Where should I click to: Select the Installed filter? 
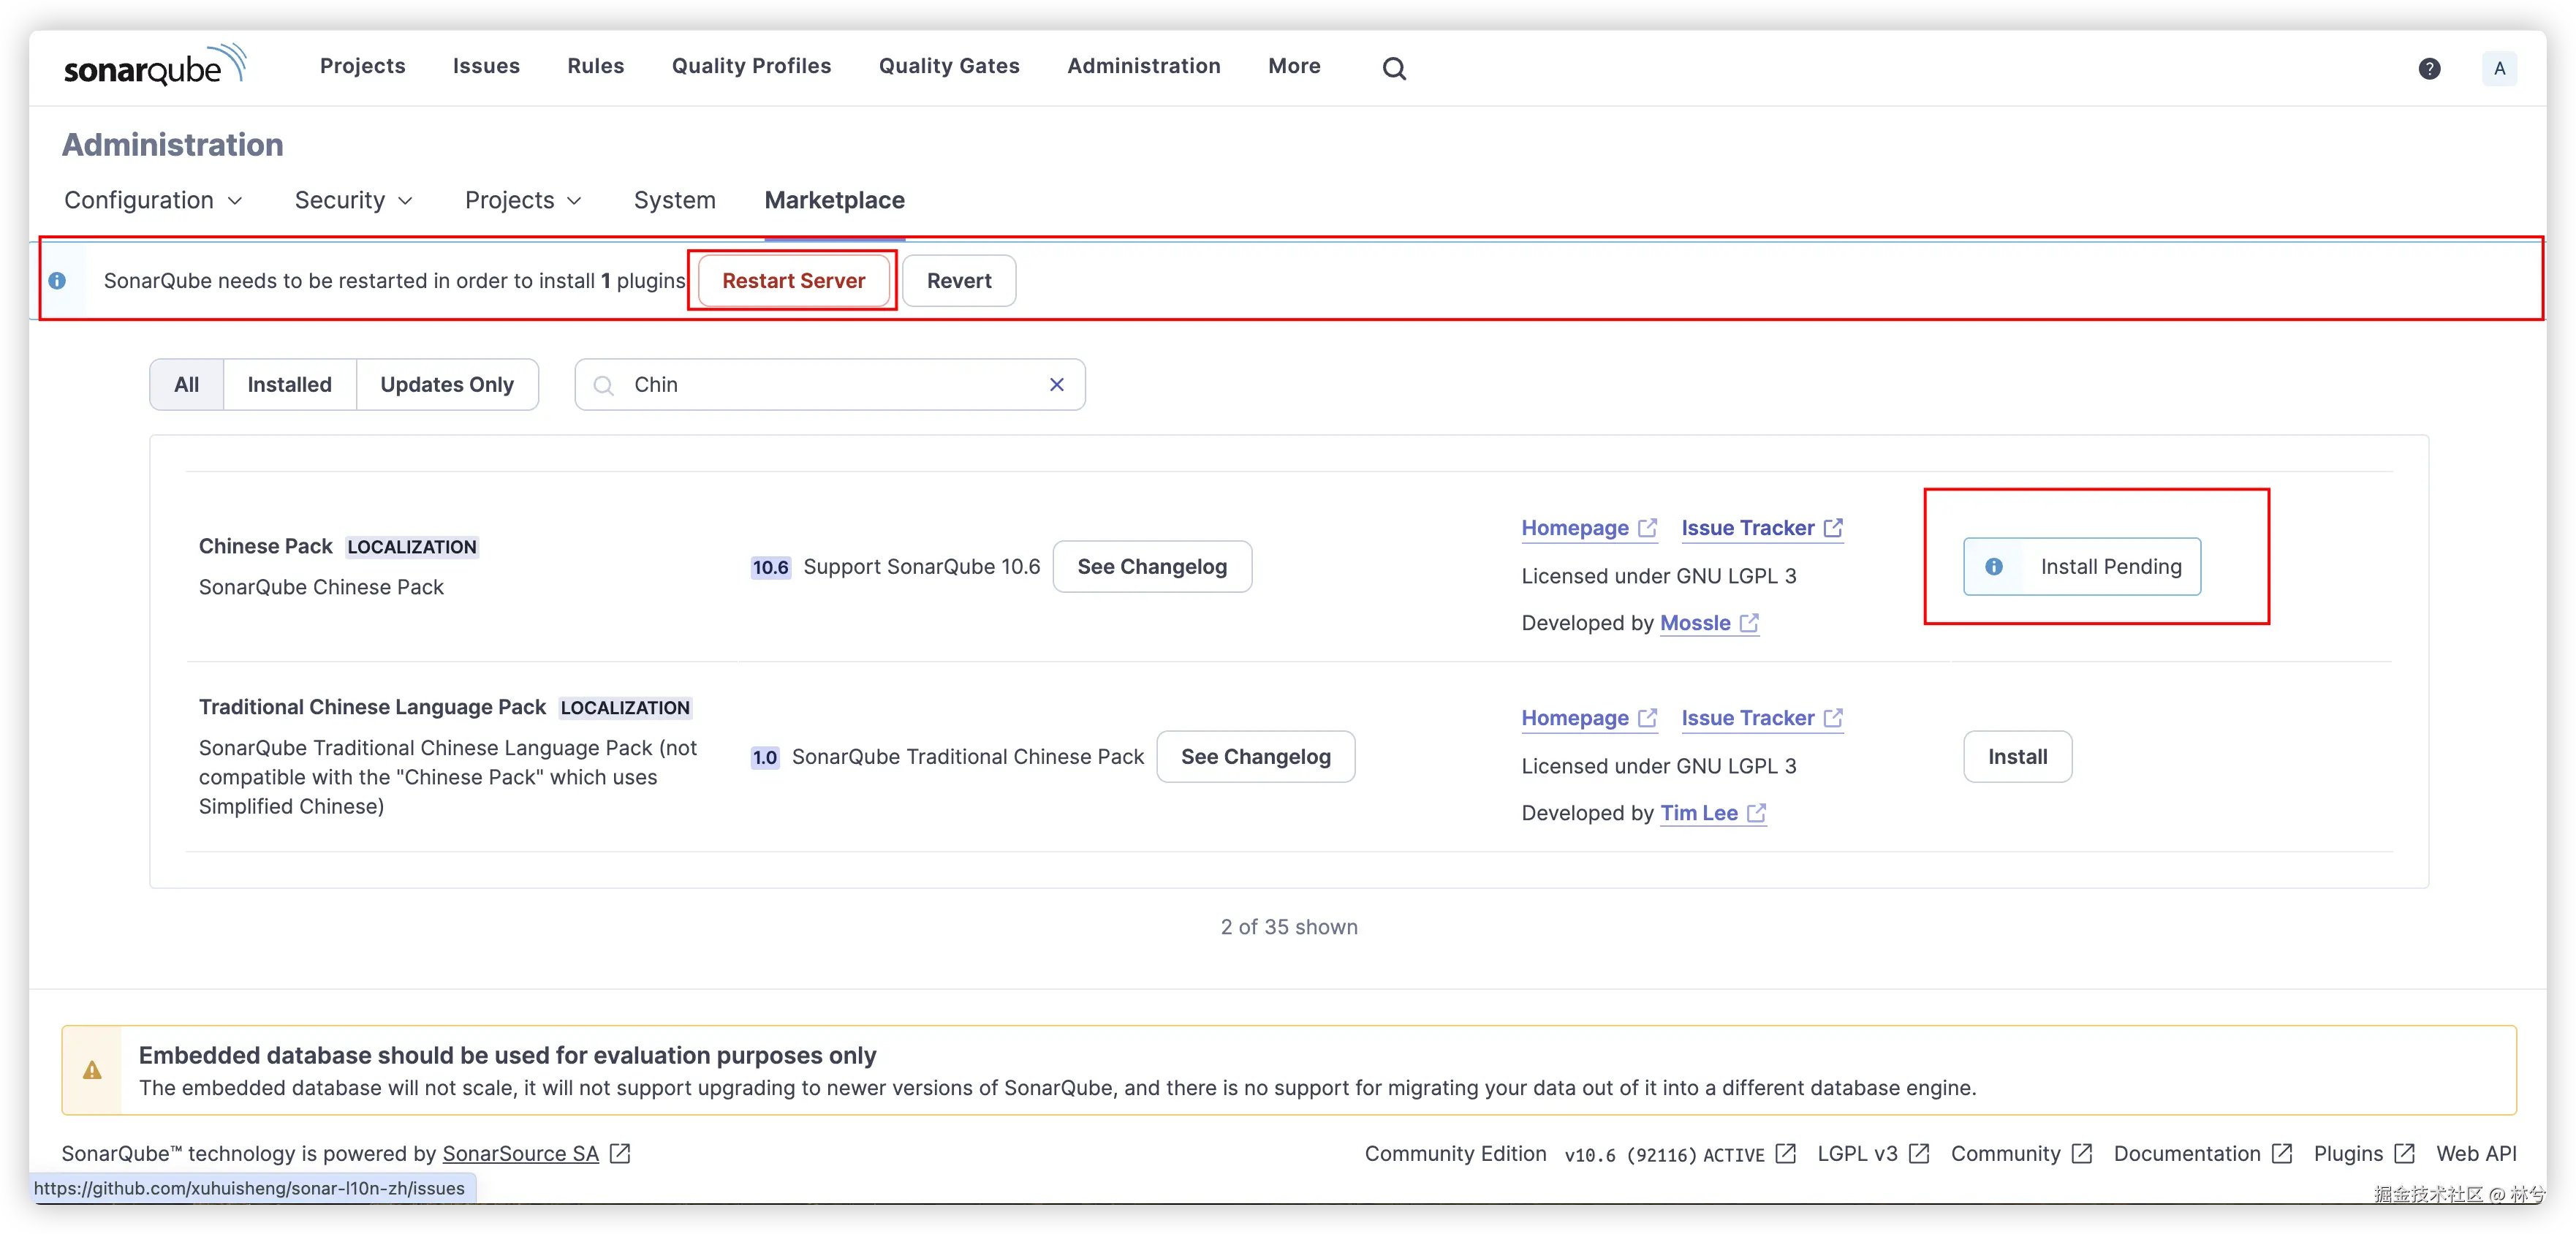coord(289,385)
